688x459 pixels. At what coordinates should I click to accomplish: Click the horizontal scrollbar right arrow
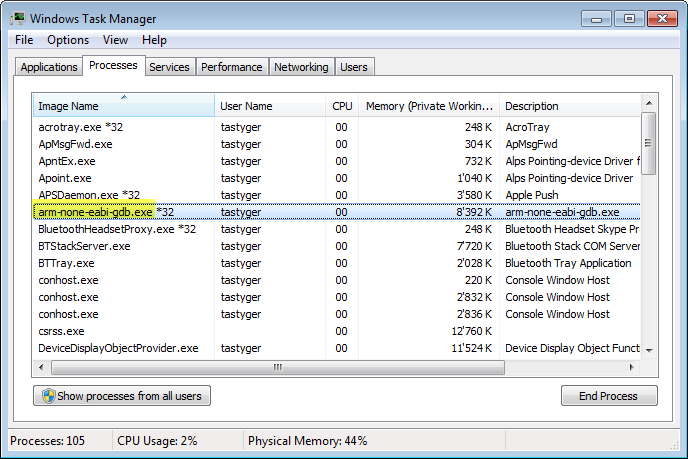(x=631, y=367)
